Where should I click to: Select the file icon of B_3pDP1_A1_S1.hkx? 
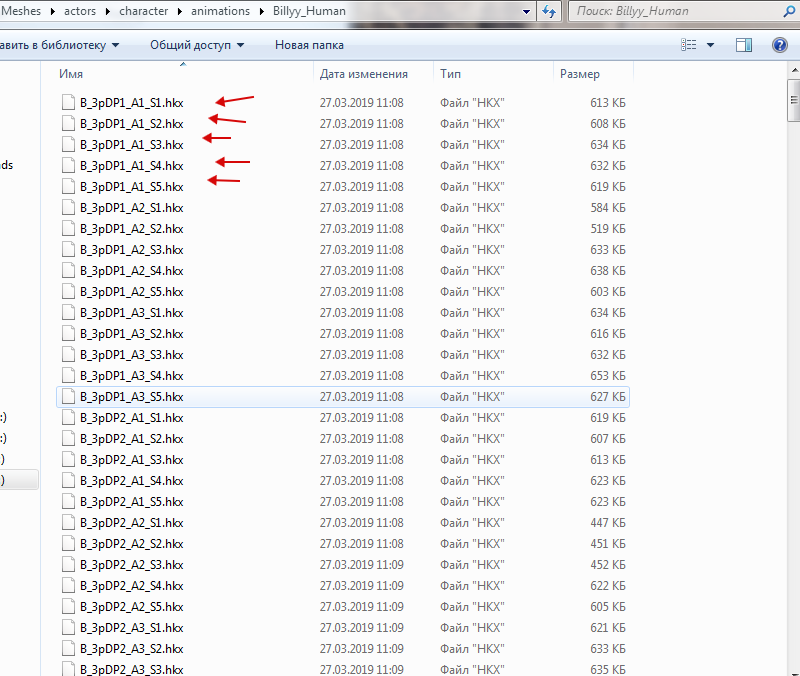[x=68, y=103]
